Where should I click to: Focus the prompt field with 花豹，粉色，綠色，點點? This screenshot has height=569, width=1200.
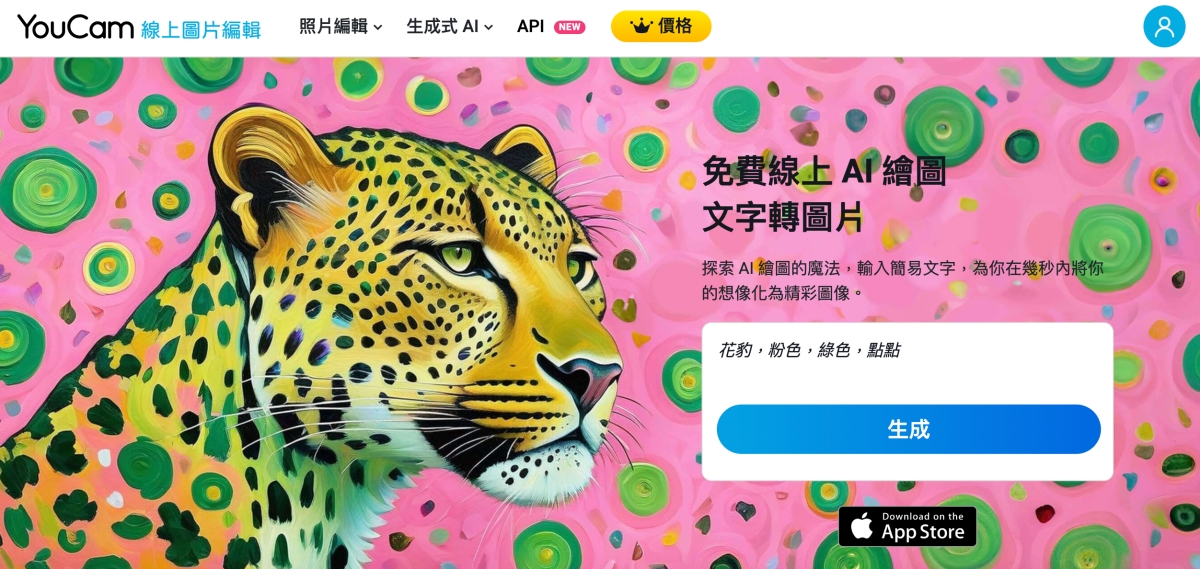tap(907, 360)
